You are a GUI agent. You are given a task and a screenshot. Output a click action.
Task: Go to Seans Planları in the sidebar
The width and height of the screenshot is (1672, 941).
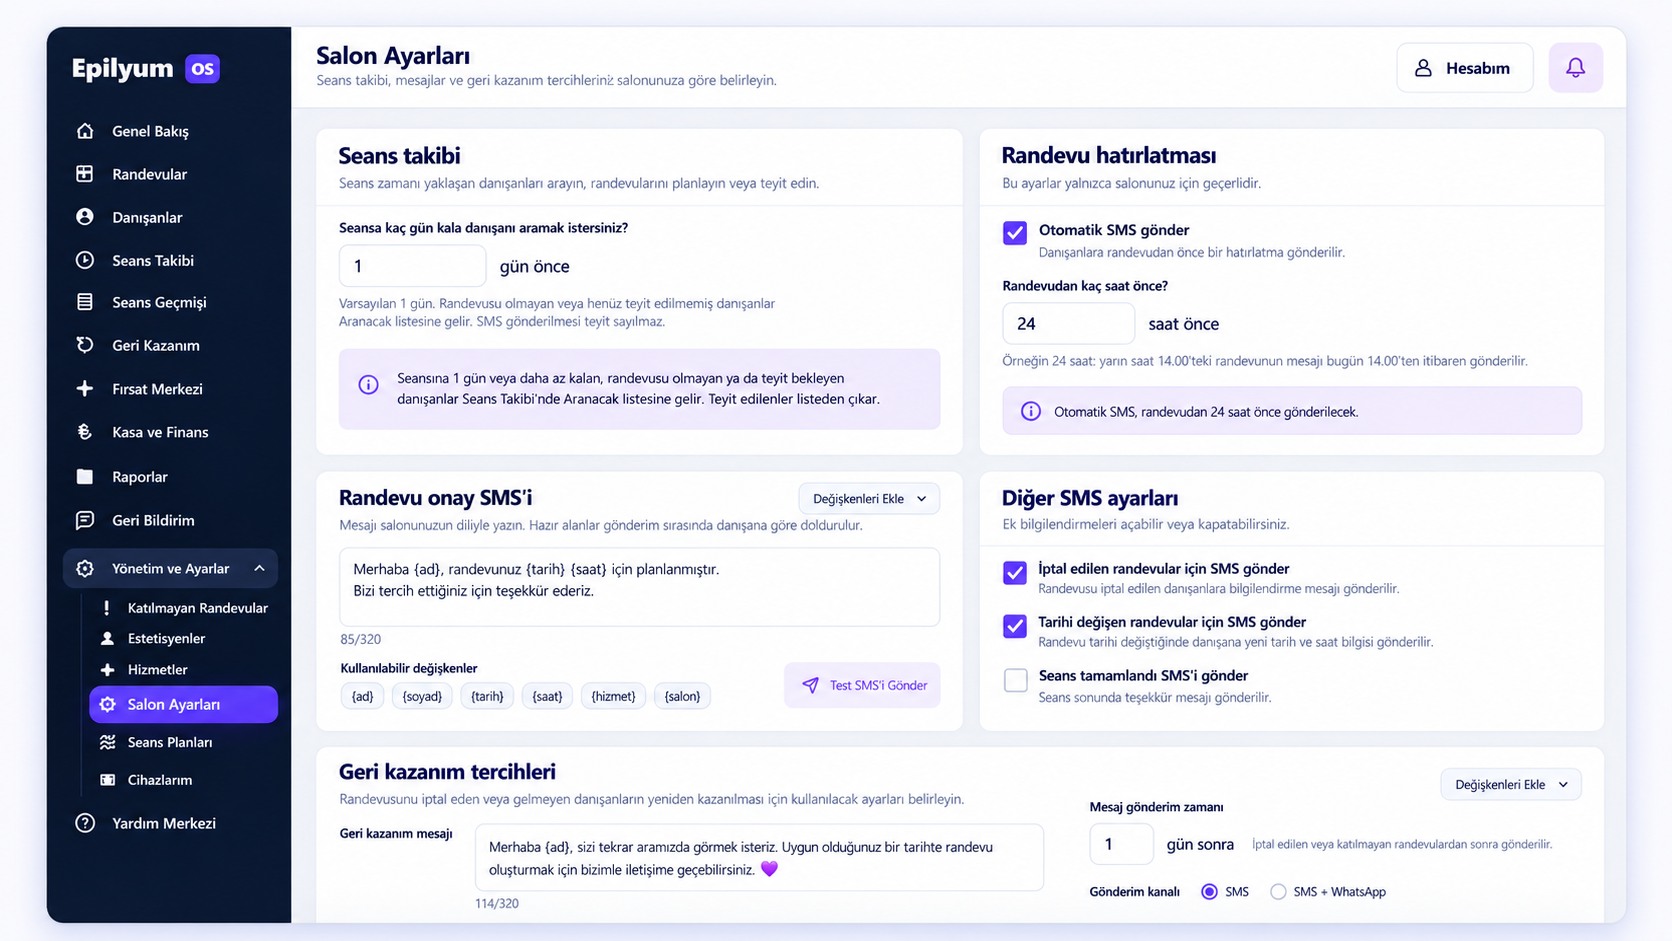click(x=170, y=742)
